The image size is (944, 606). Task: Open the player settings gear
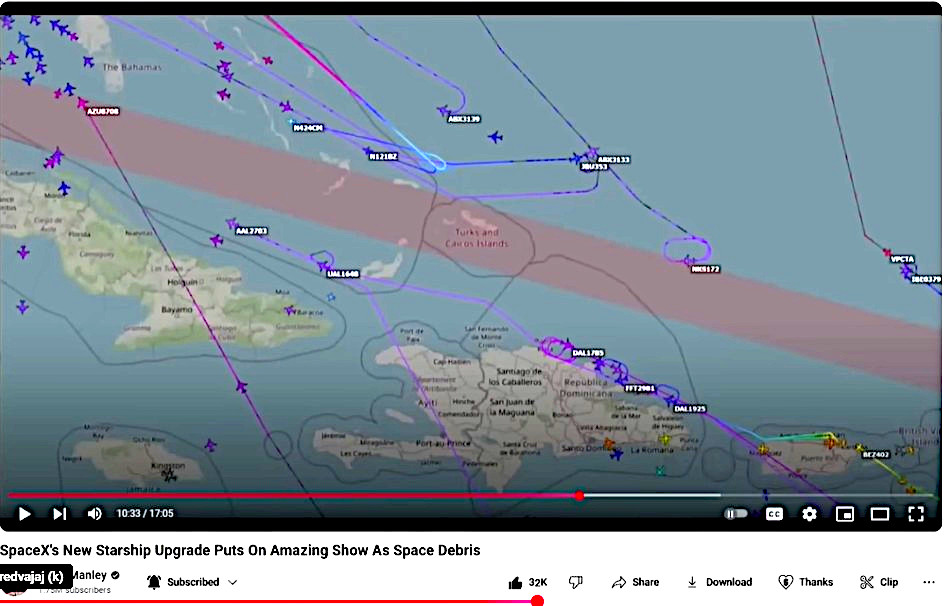click(x=810, y=514)
